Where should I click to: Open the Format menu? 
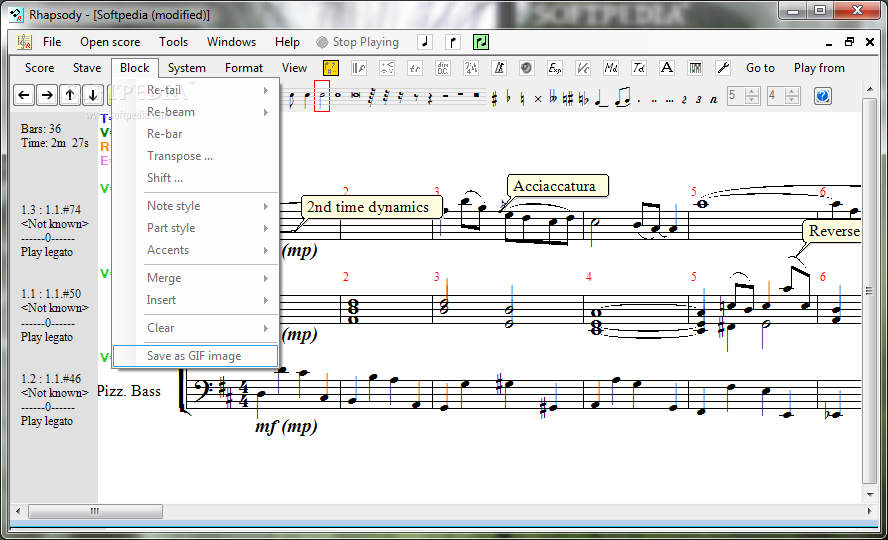pos(244,68)
